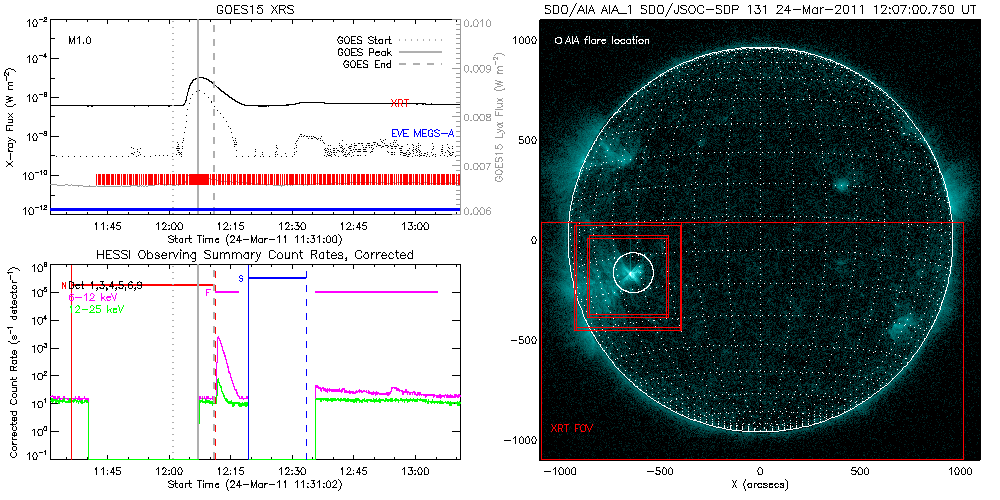Viewport: 1000px width, 500px height.
Task: Click the X (arcsecs) axis label
Action: [x=760, y=484]
